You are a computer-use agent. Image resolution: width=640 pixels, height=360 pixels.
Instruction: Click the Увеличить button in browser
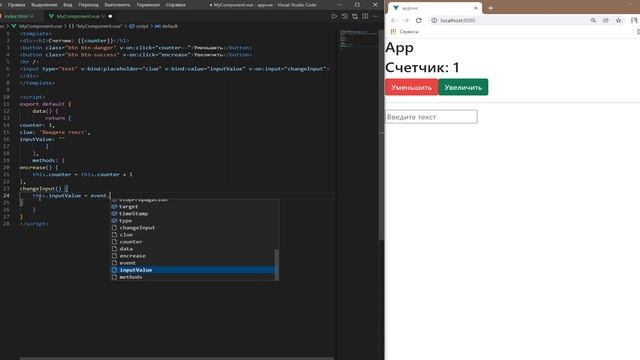point(463,87)
